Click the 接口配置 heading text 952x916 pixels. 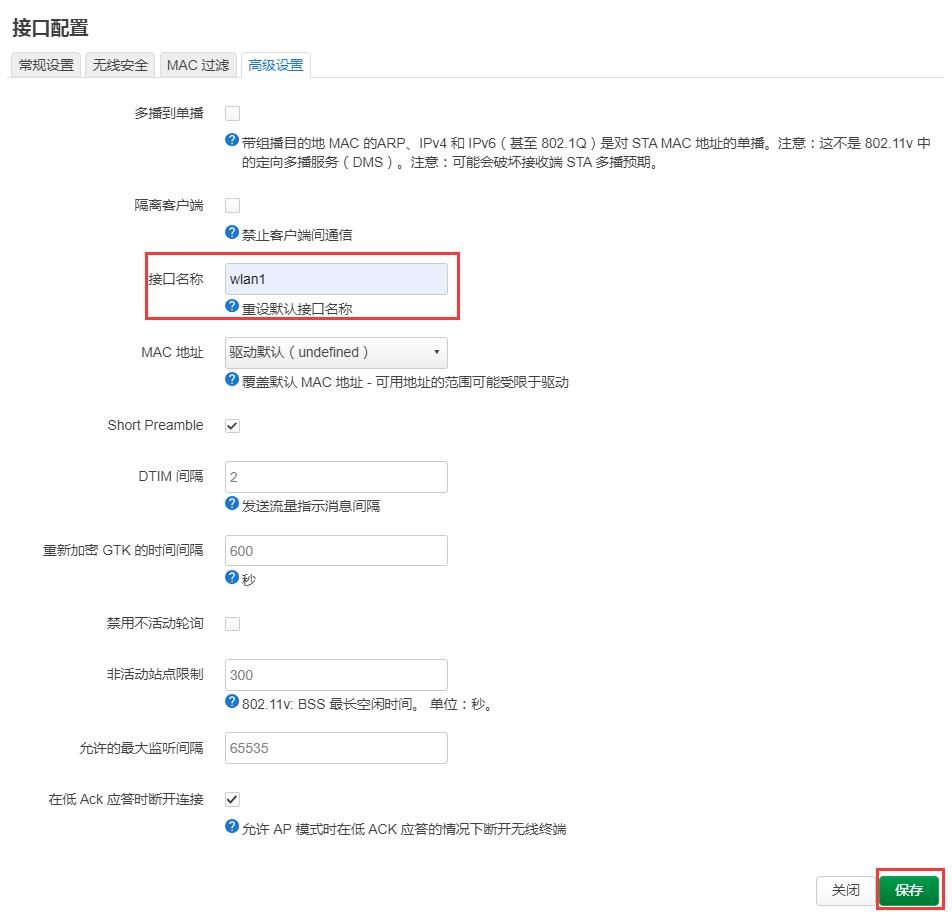click(50, 28)
